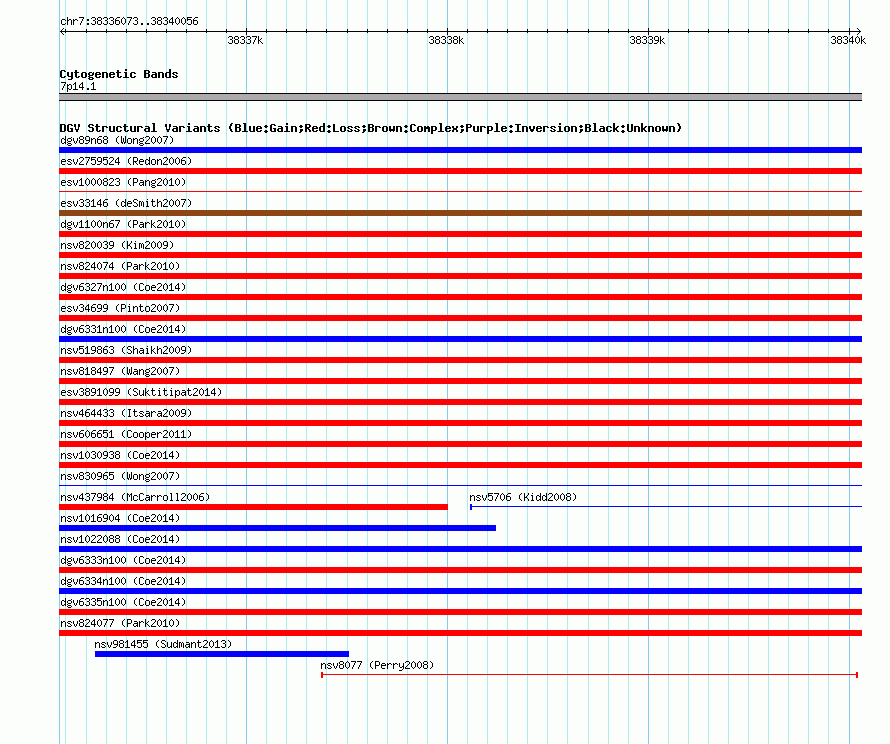Click the nsv8077 (Perry2008) label
Image resolution: width=890 pixels, height=744 pixels.
377,665
